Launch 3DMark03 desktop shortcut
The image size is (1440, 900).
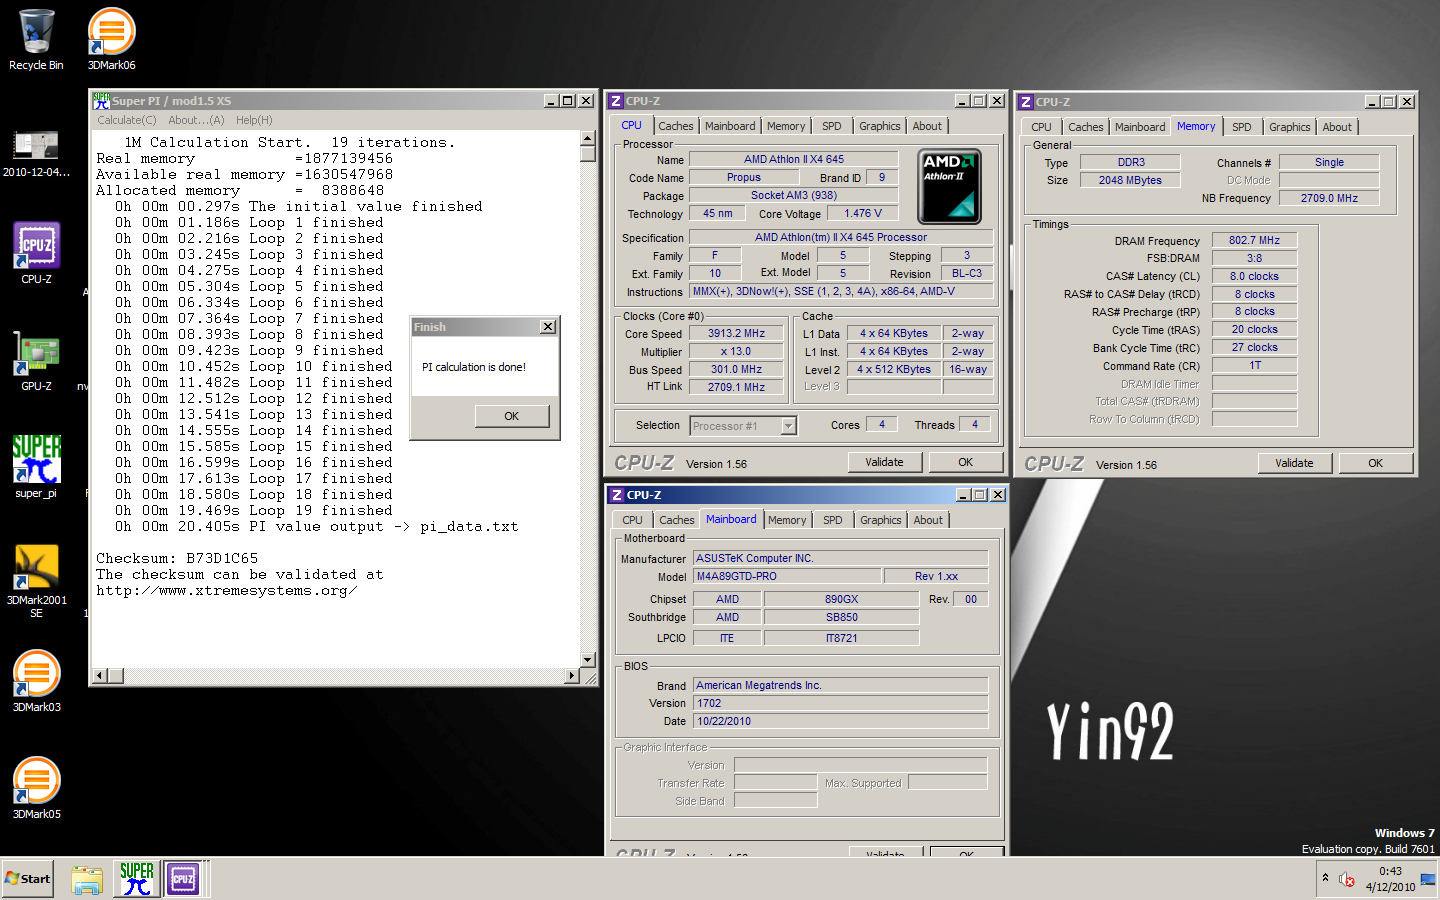click(36, 681)
